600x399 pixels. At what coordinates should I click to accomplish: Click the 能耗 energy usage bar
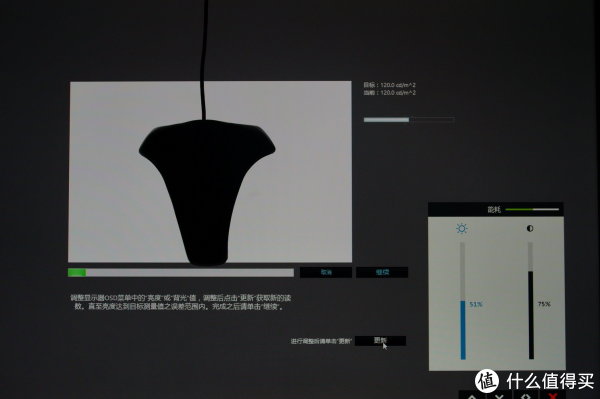[532, 210]
